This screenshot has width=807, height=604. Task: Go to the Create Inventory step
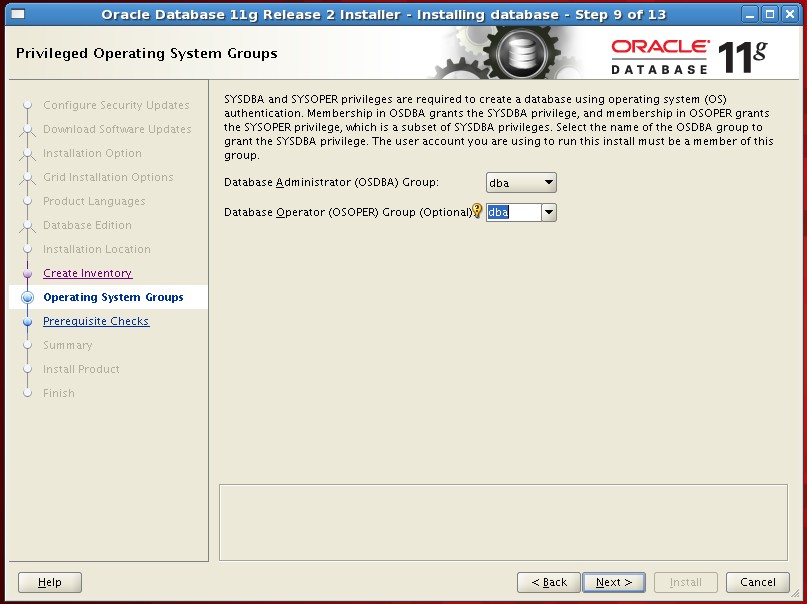coord(87,273)
